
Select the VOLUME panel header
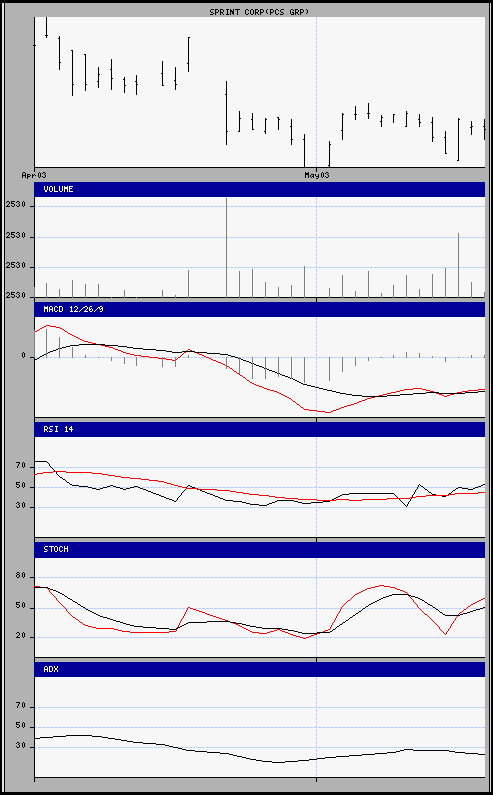pyautogui.click(x=260, y=190)
